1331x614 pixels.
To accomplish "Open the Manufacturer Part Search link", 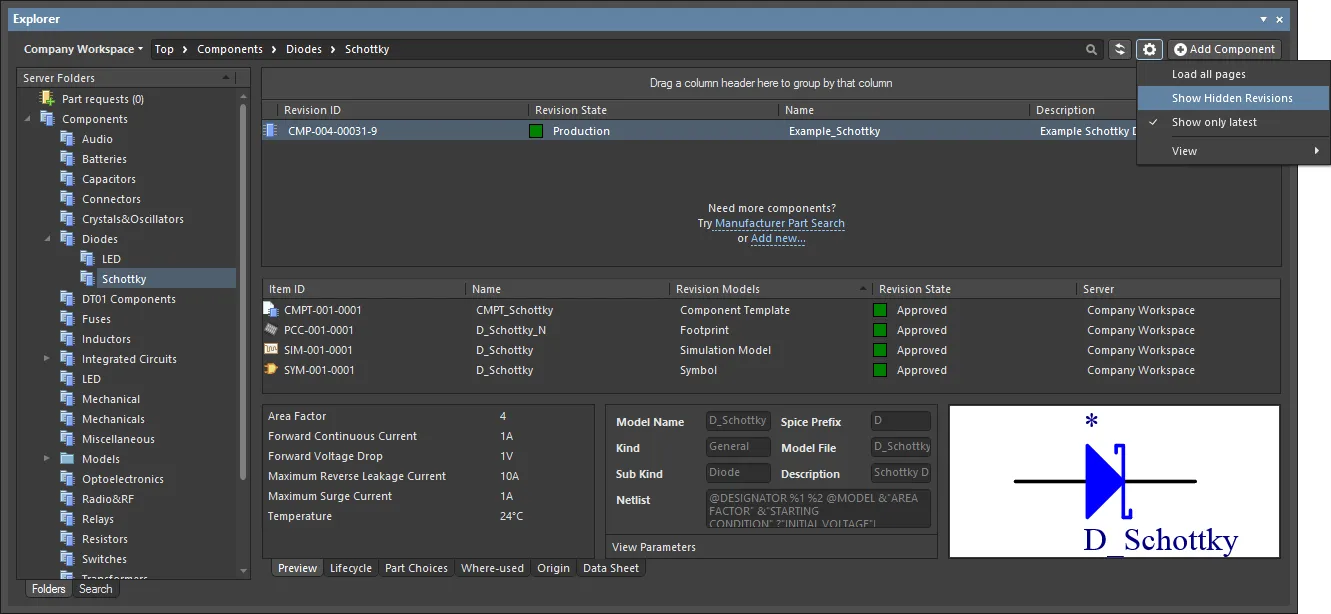I will (x=779, y=224).
